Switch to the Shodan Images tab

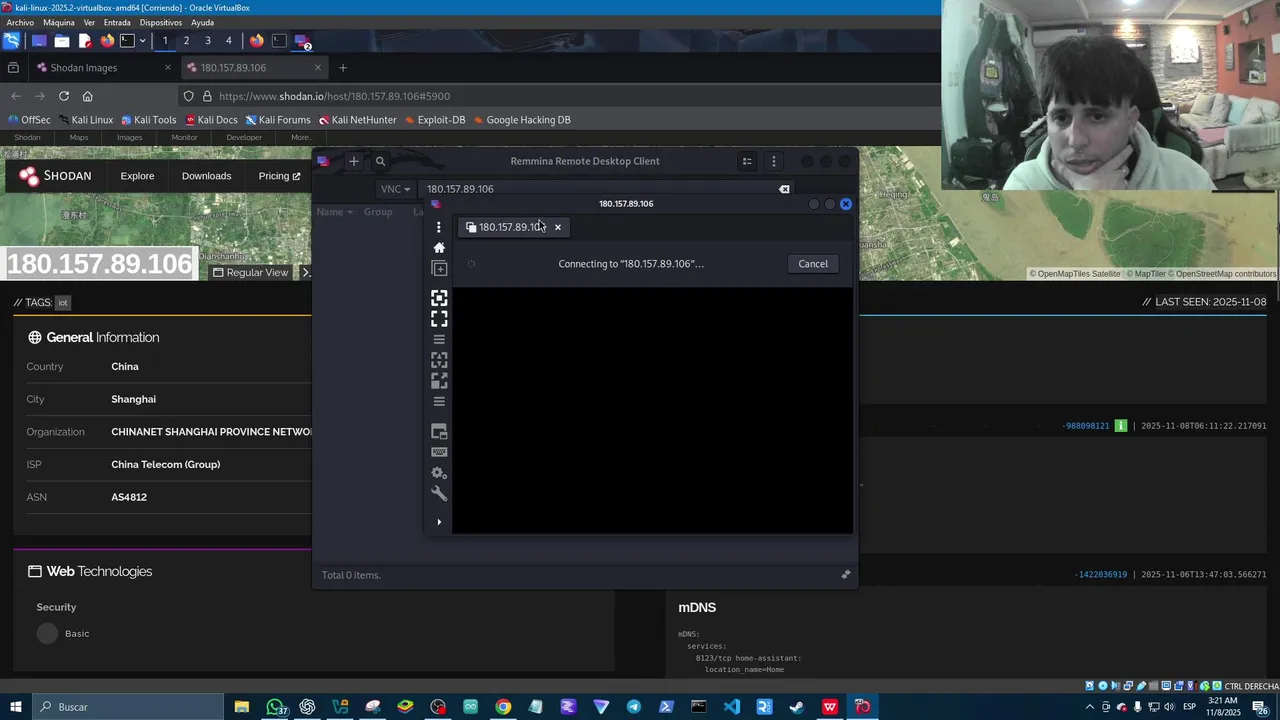tap(98, 68)
